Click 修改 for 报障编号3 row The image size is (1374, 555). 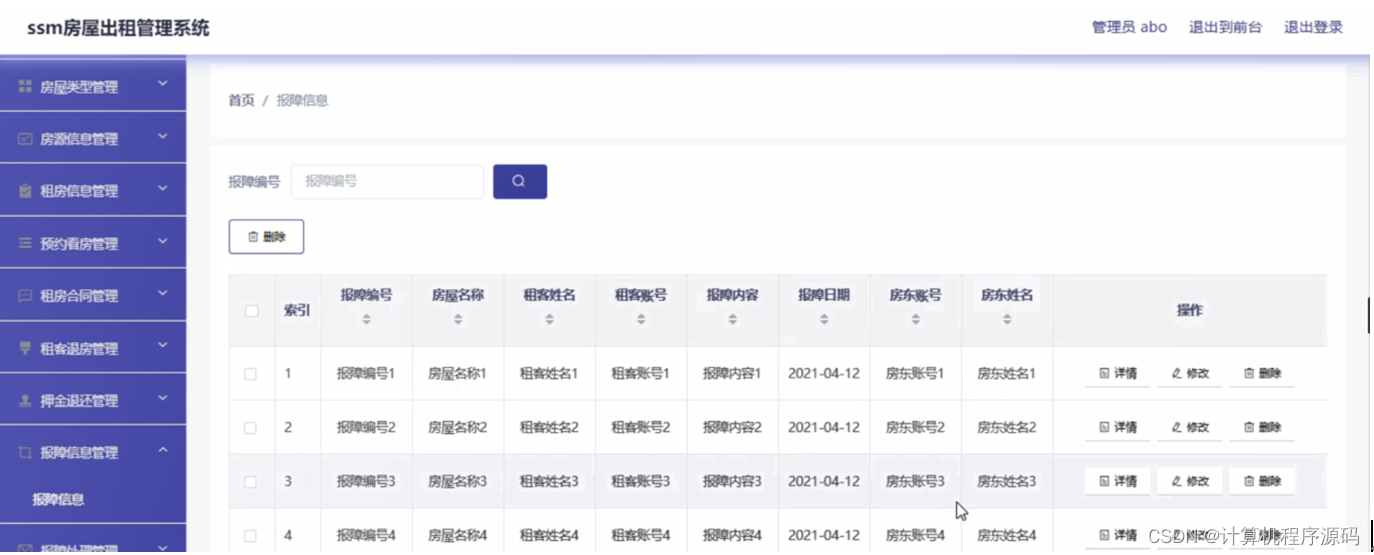coord(1190,482)
